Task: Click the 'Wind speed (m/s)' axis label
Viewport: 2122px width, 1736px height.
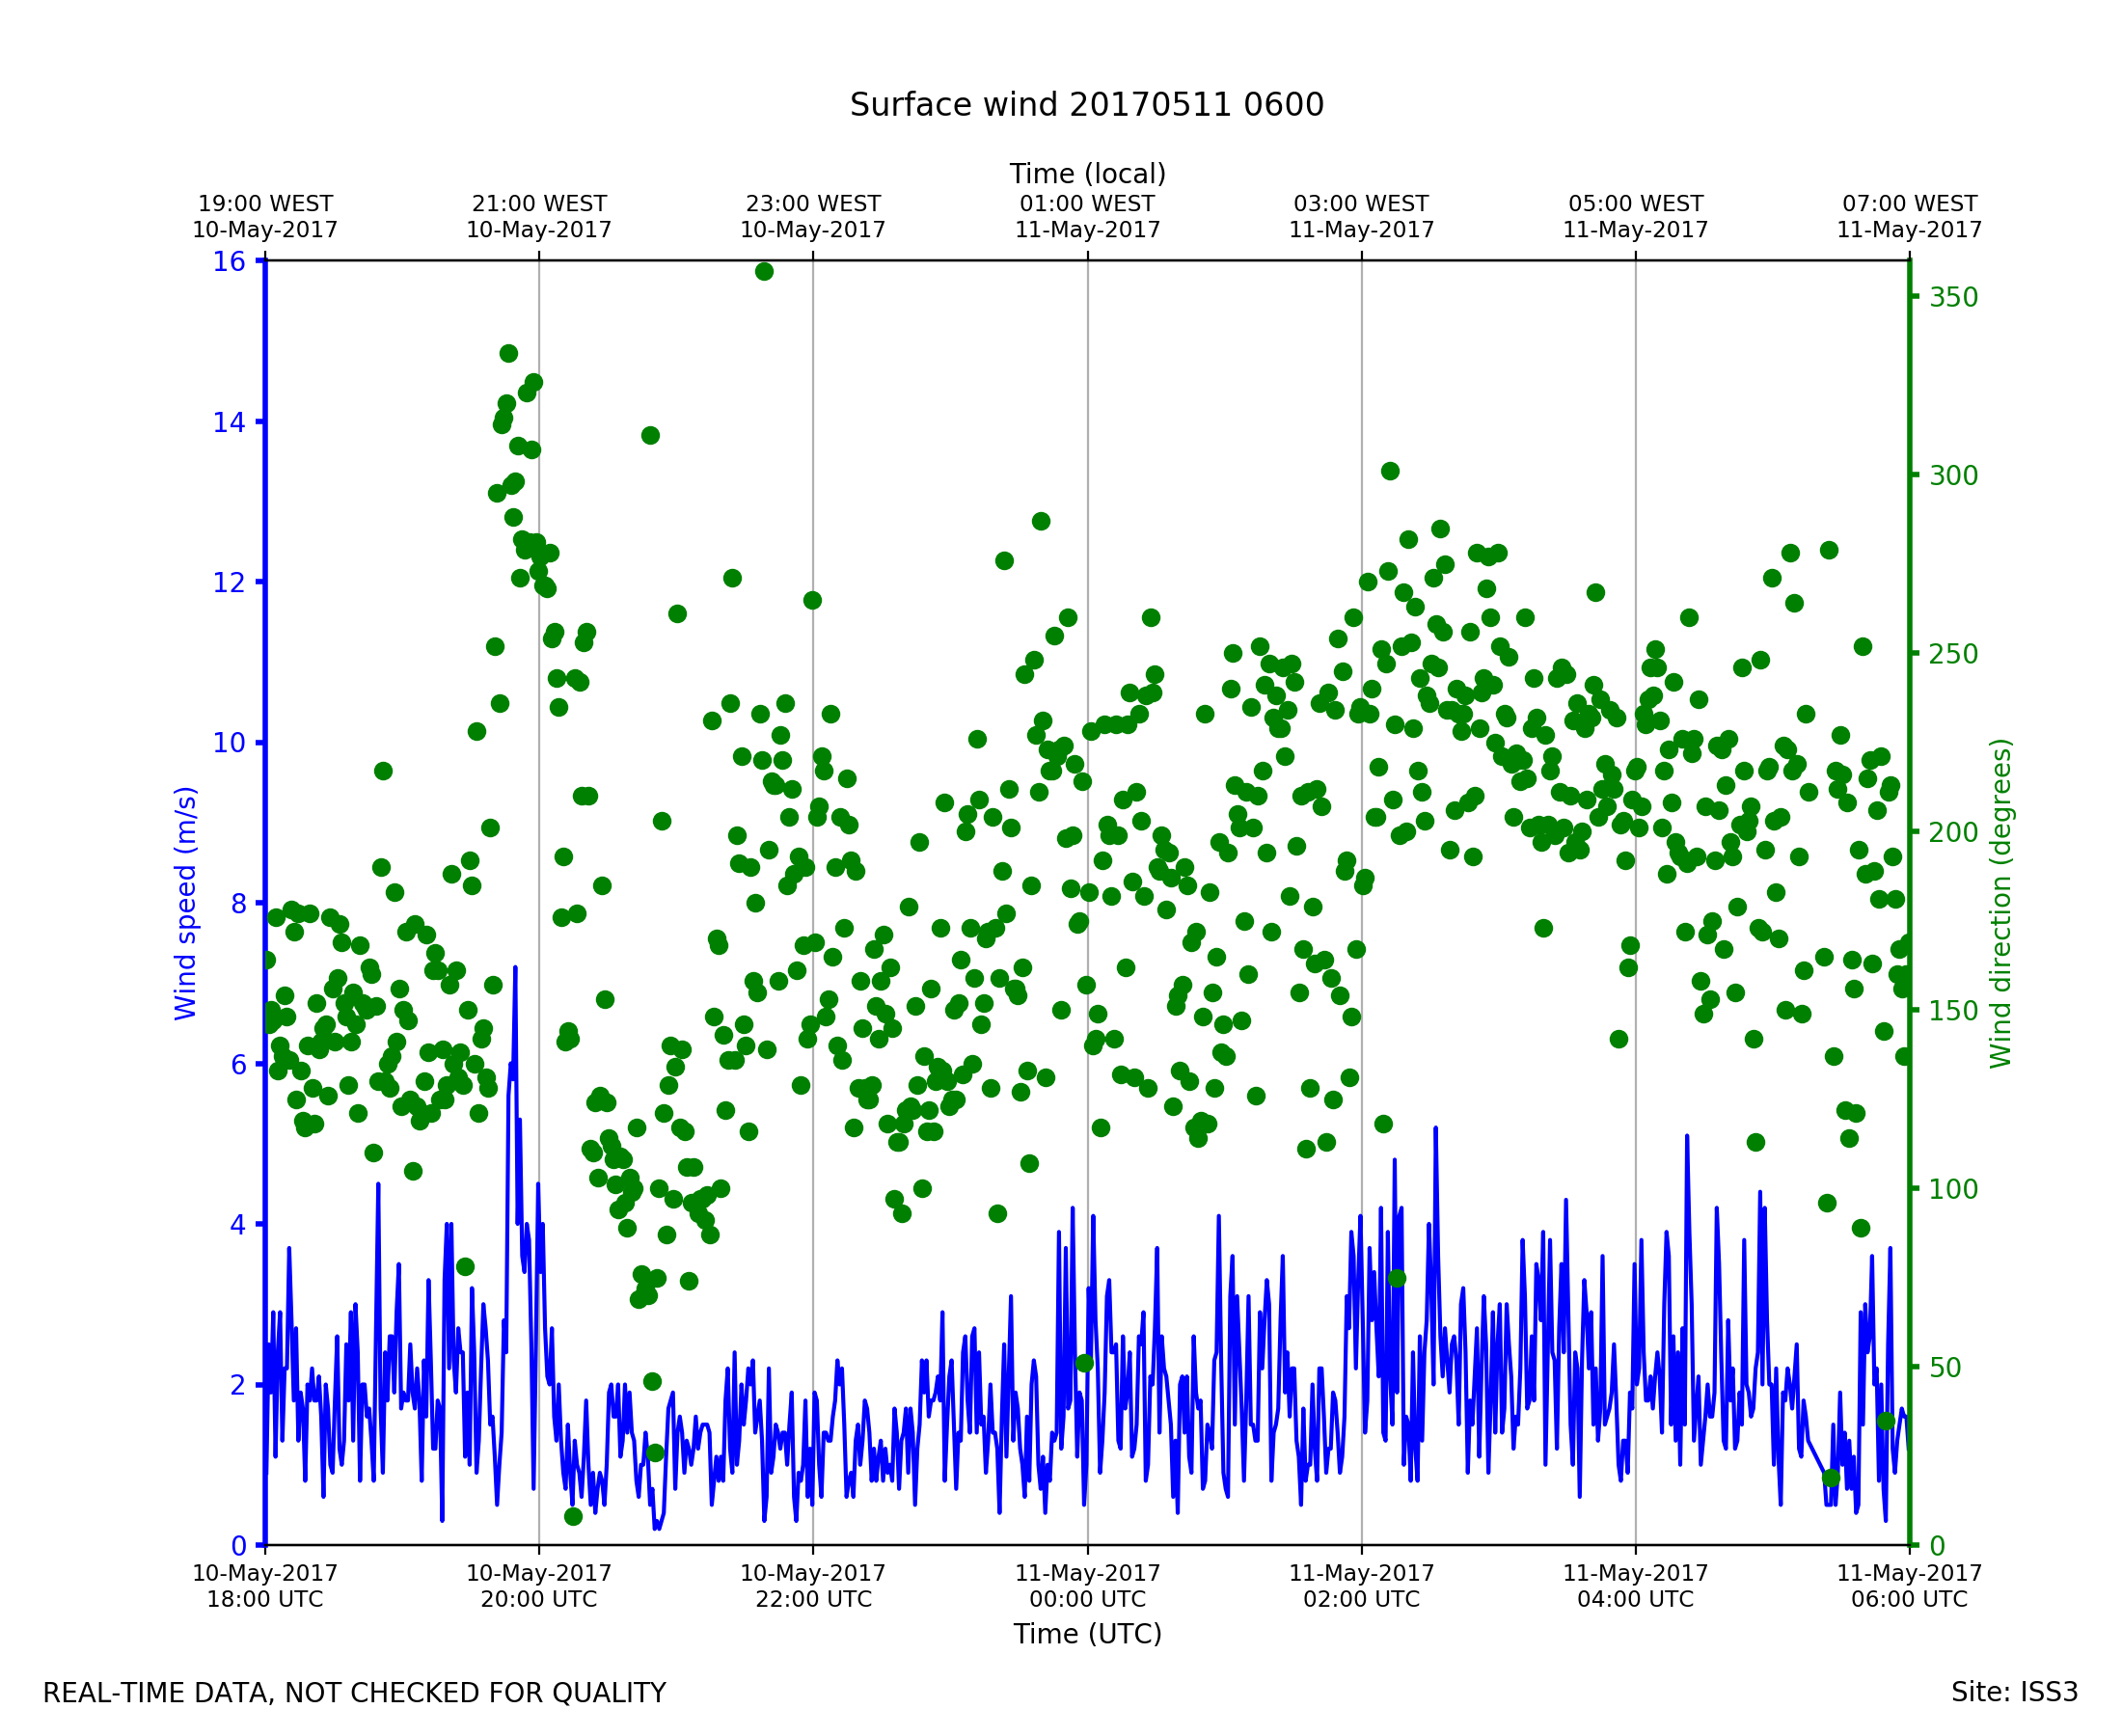Action: tap(186, 903)
